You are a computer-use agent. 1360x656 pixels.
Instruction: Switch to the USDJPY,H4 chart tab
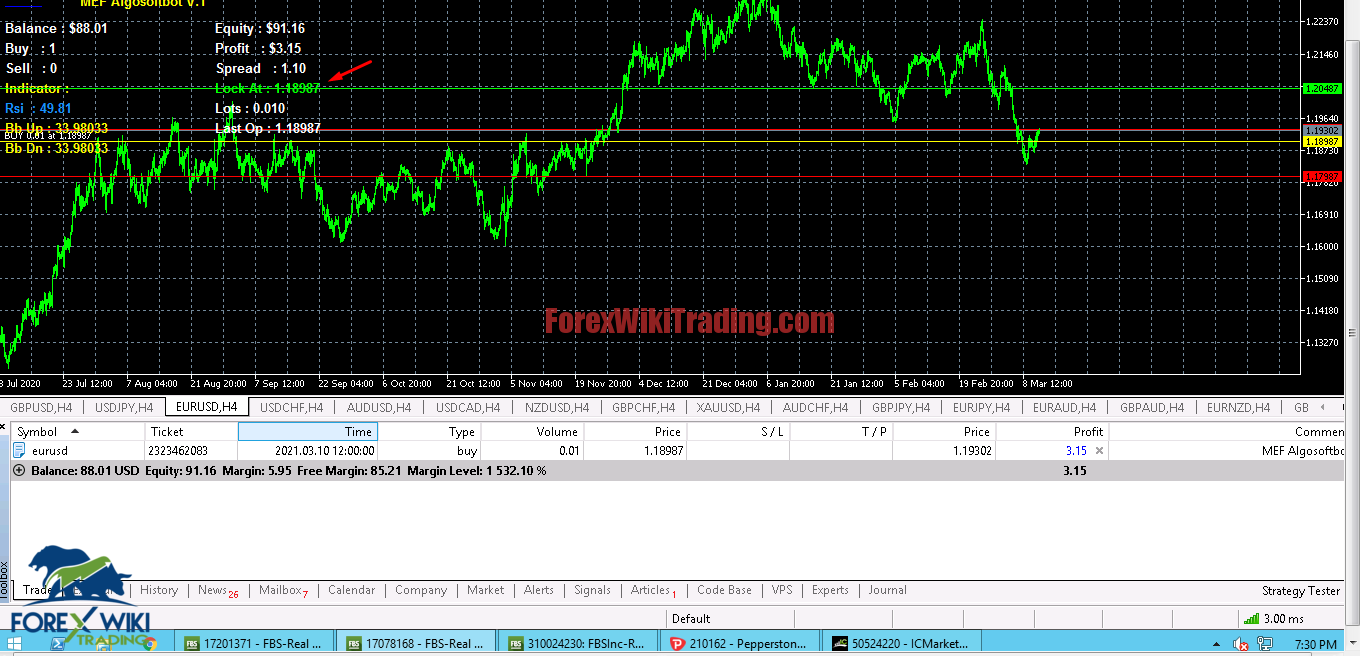pos(124,408)
